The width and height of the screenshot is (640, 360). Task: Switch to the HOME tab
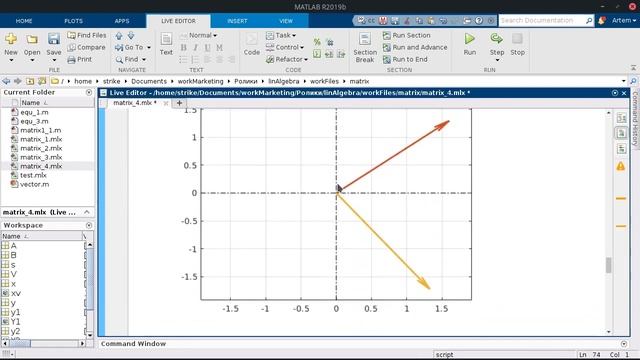coord(24,21)
